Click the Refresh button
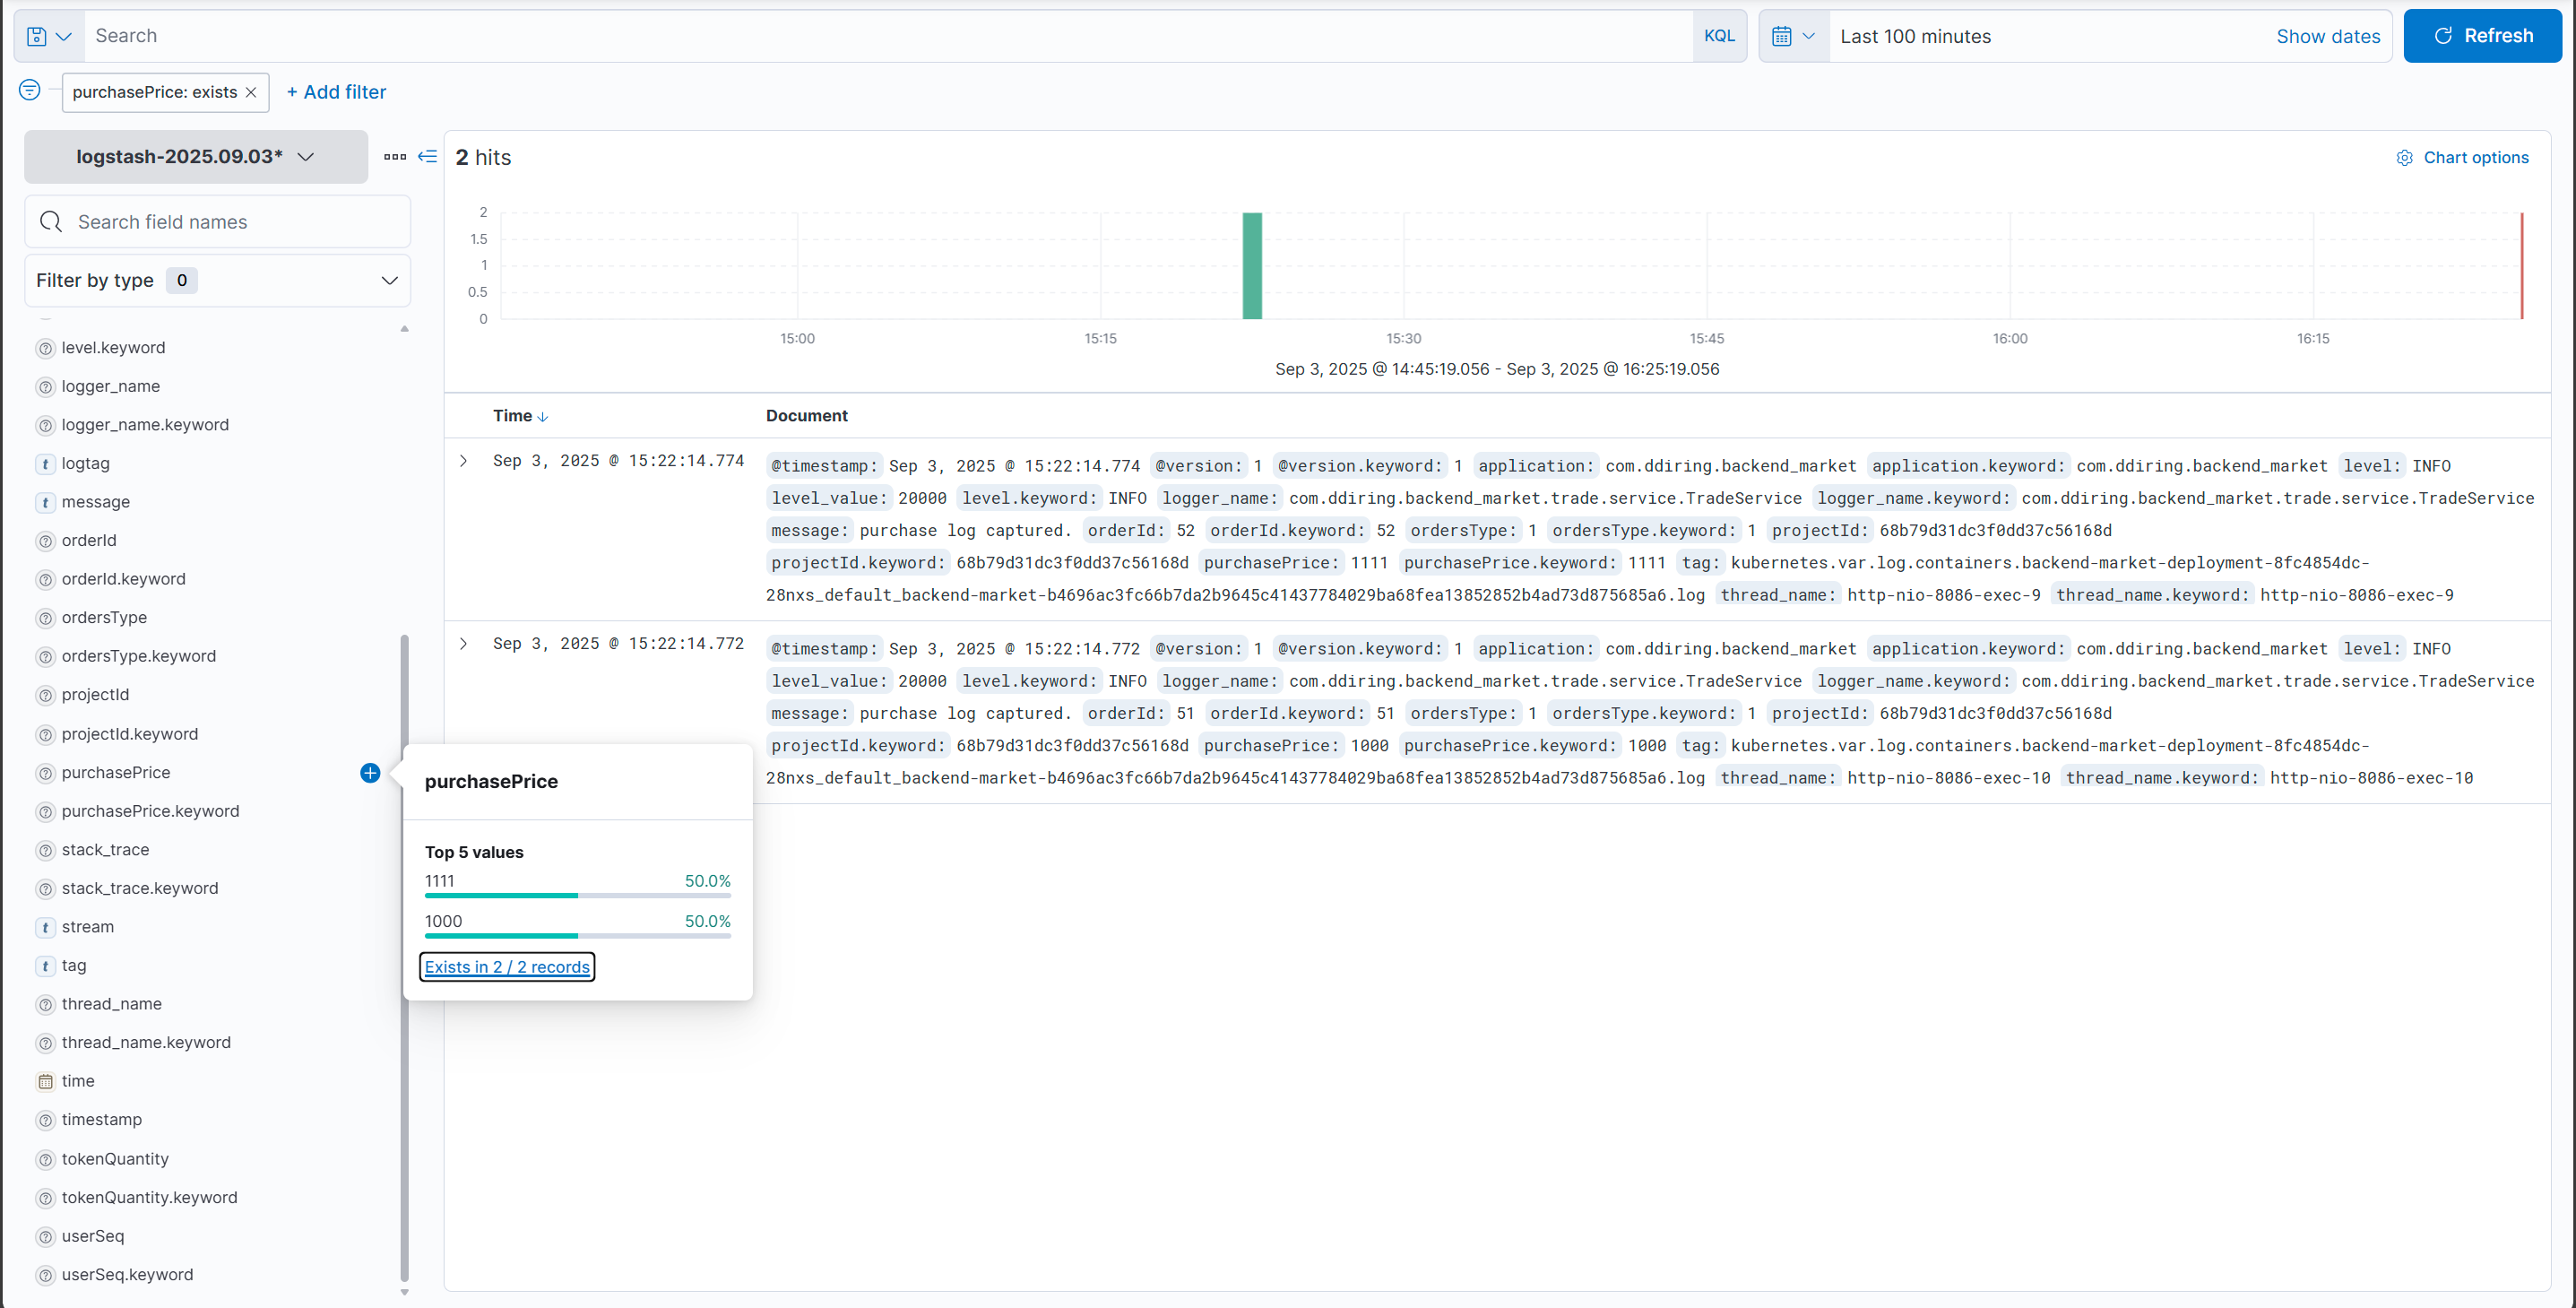 click(2482, 36)
